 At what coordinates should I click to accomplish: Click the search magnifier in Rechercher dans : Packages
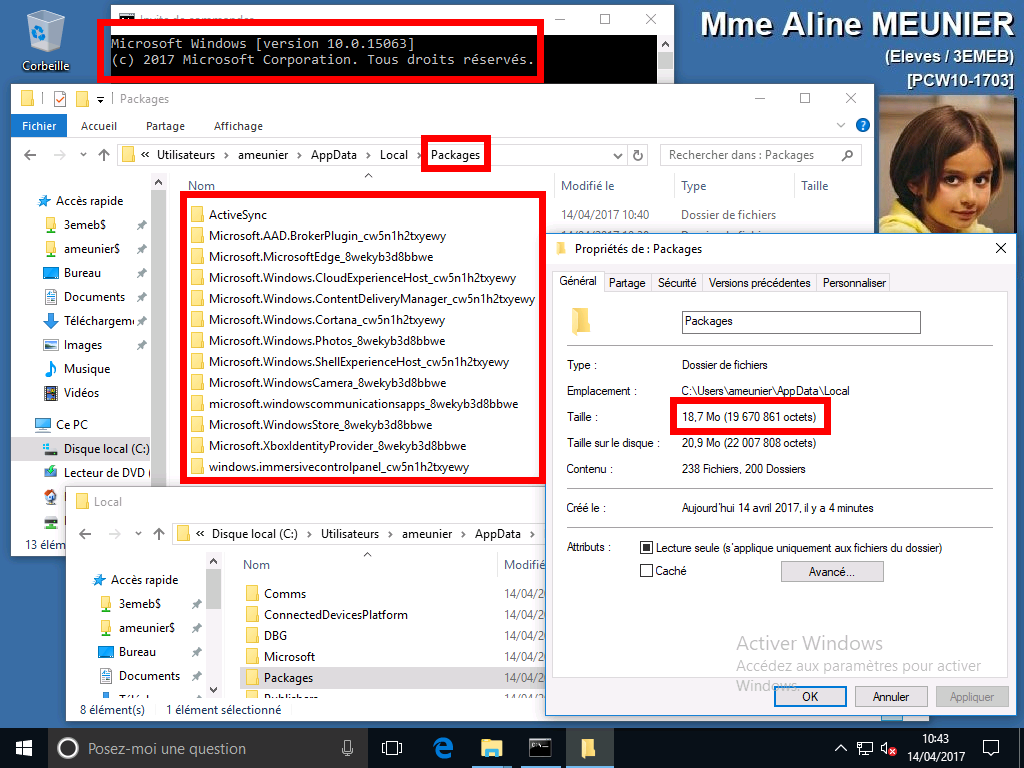[848, 155]
